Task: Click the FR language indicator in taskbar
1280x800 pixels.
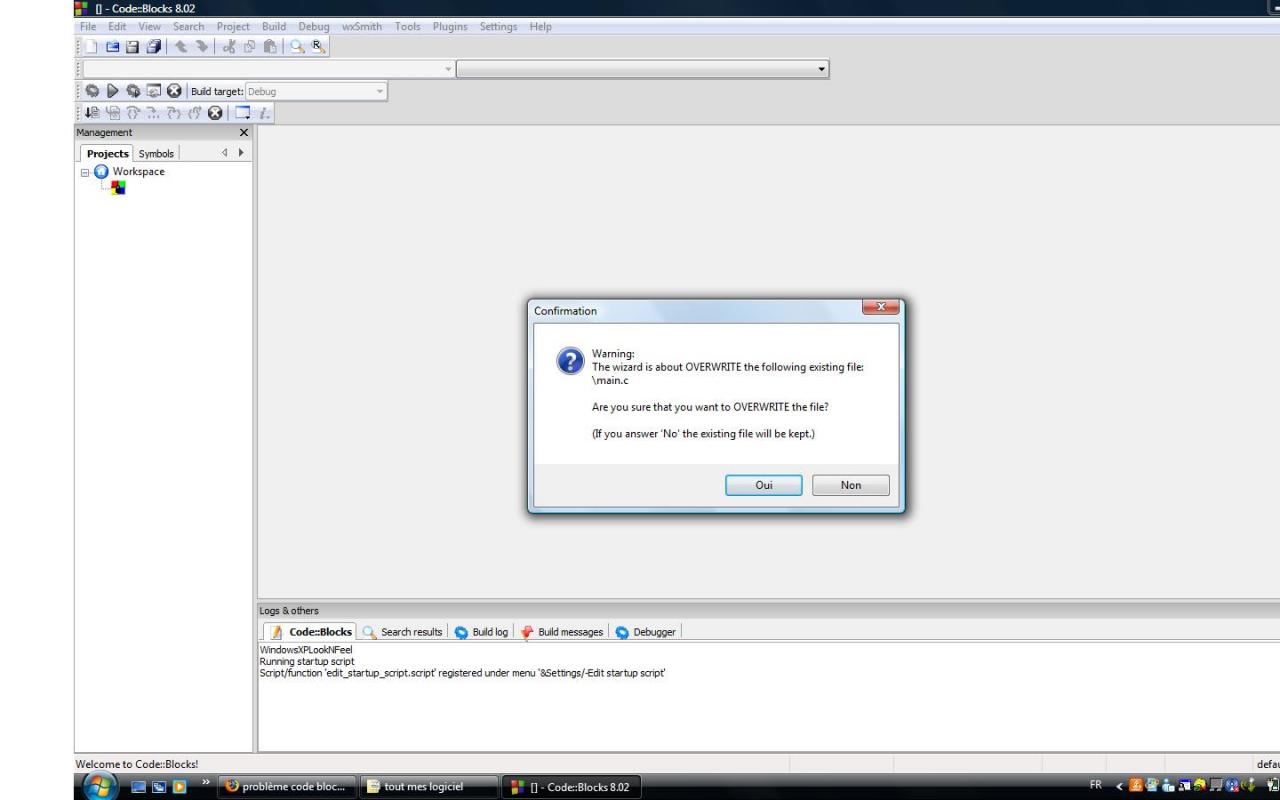Action: coord(1096,786)
